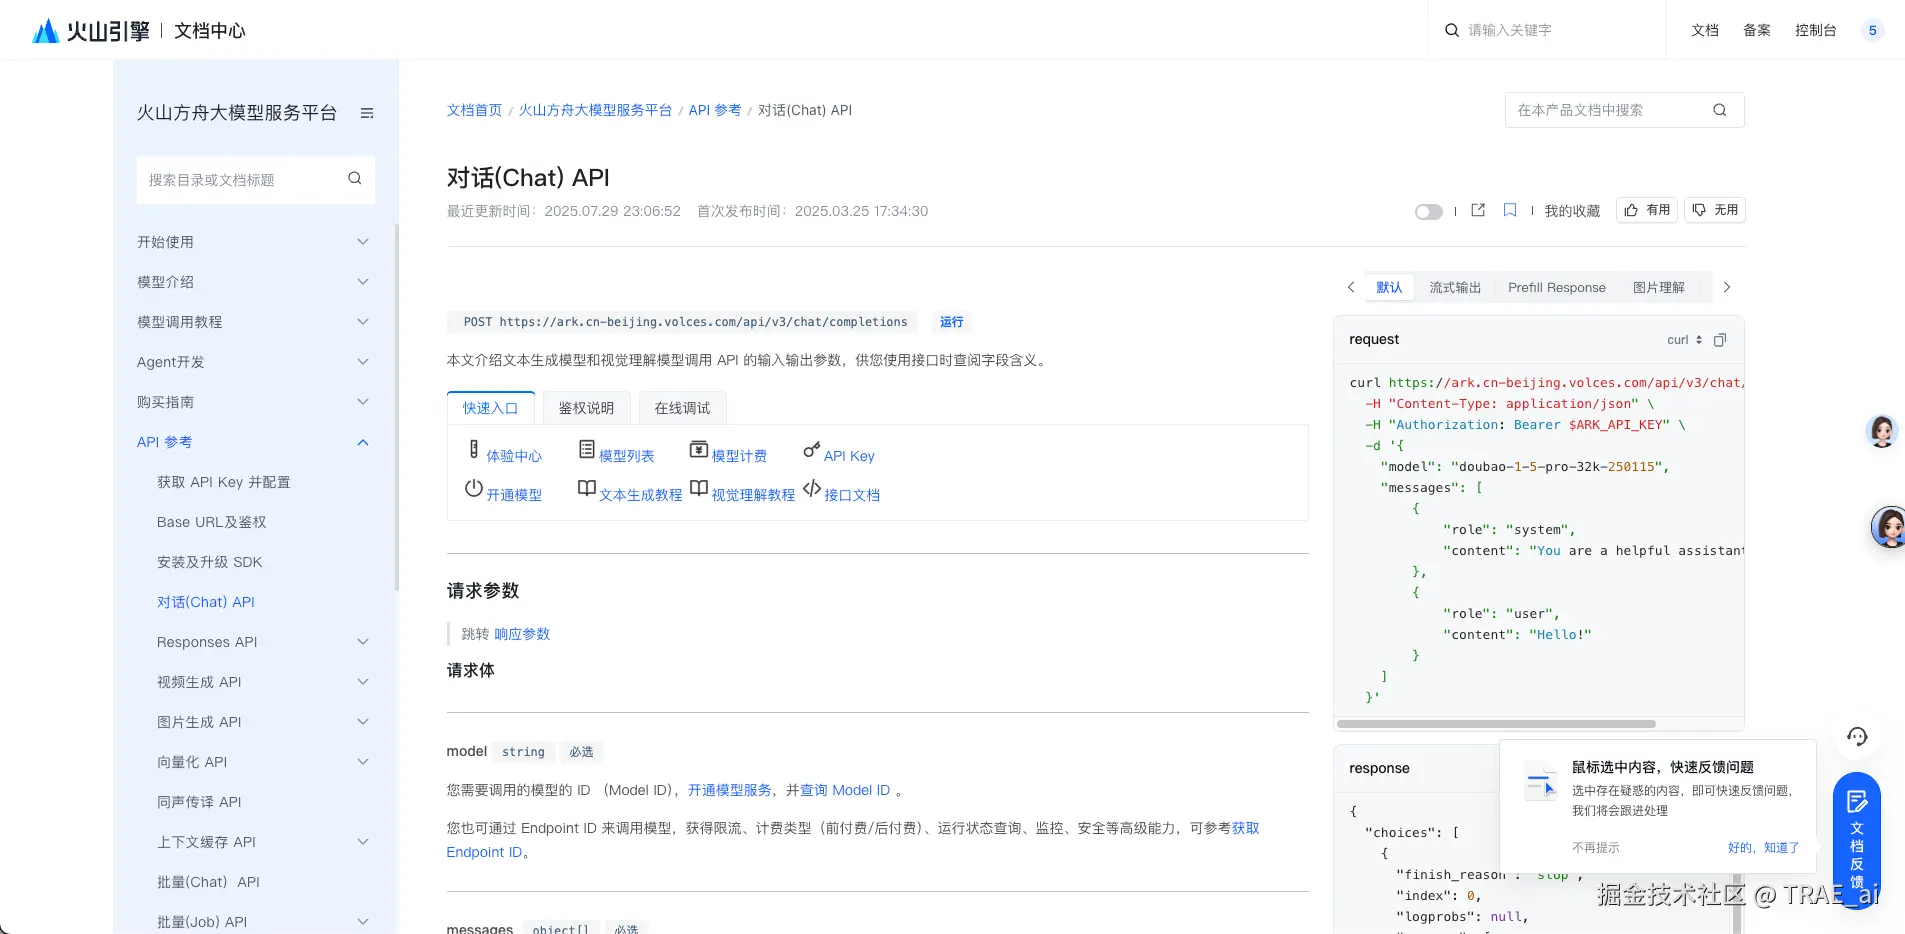Click the 运行 button
Image resolution: width=1905 pixels, height=934 pixels.
[x=952, y=322]
